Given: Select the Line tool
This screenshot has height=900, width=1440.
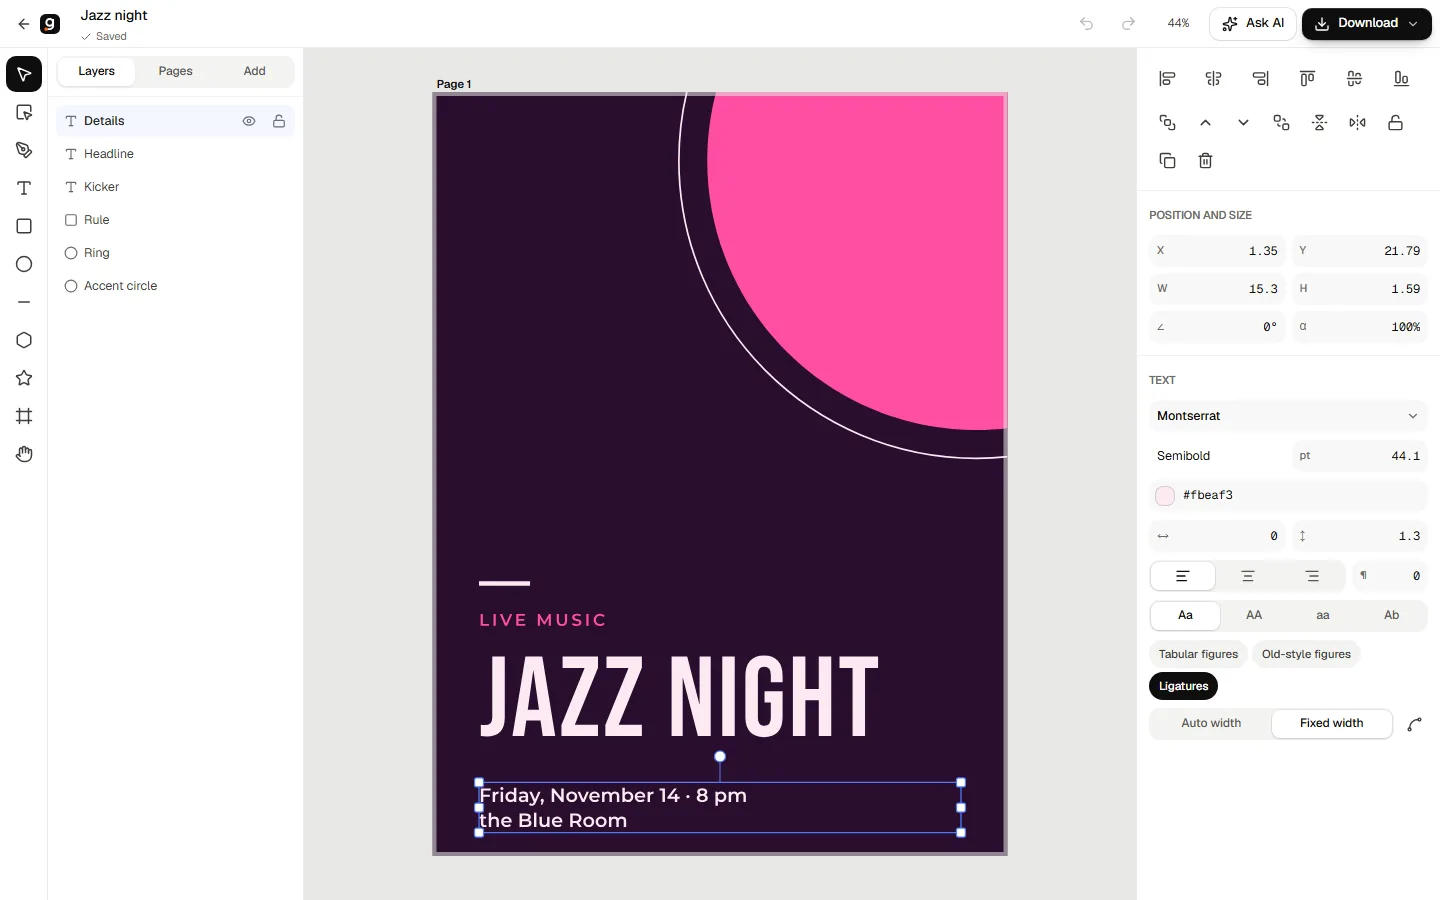Looking at the screenshot, I should (x=24, y=302).
